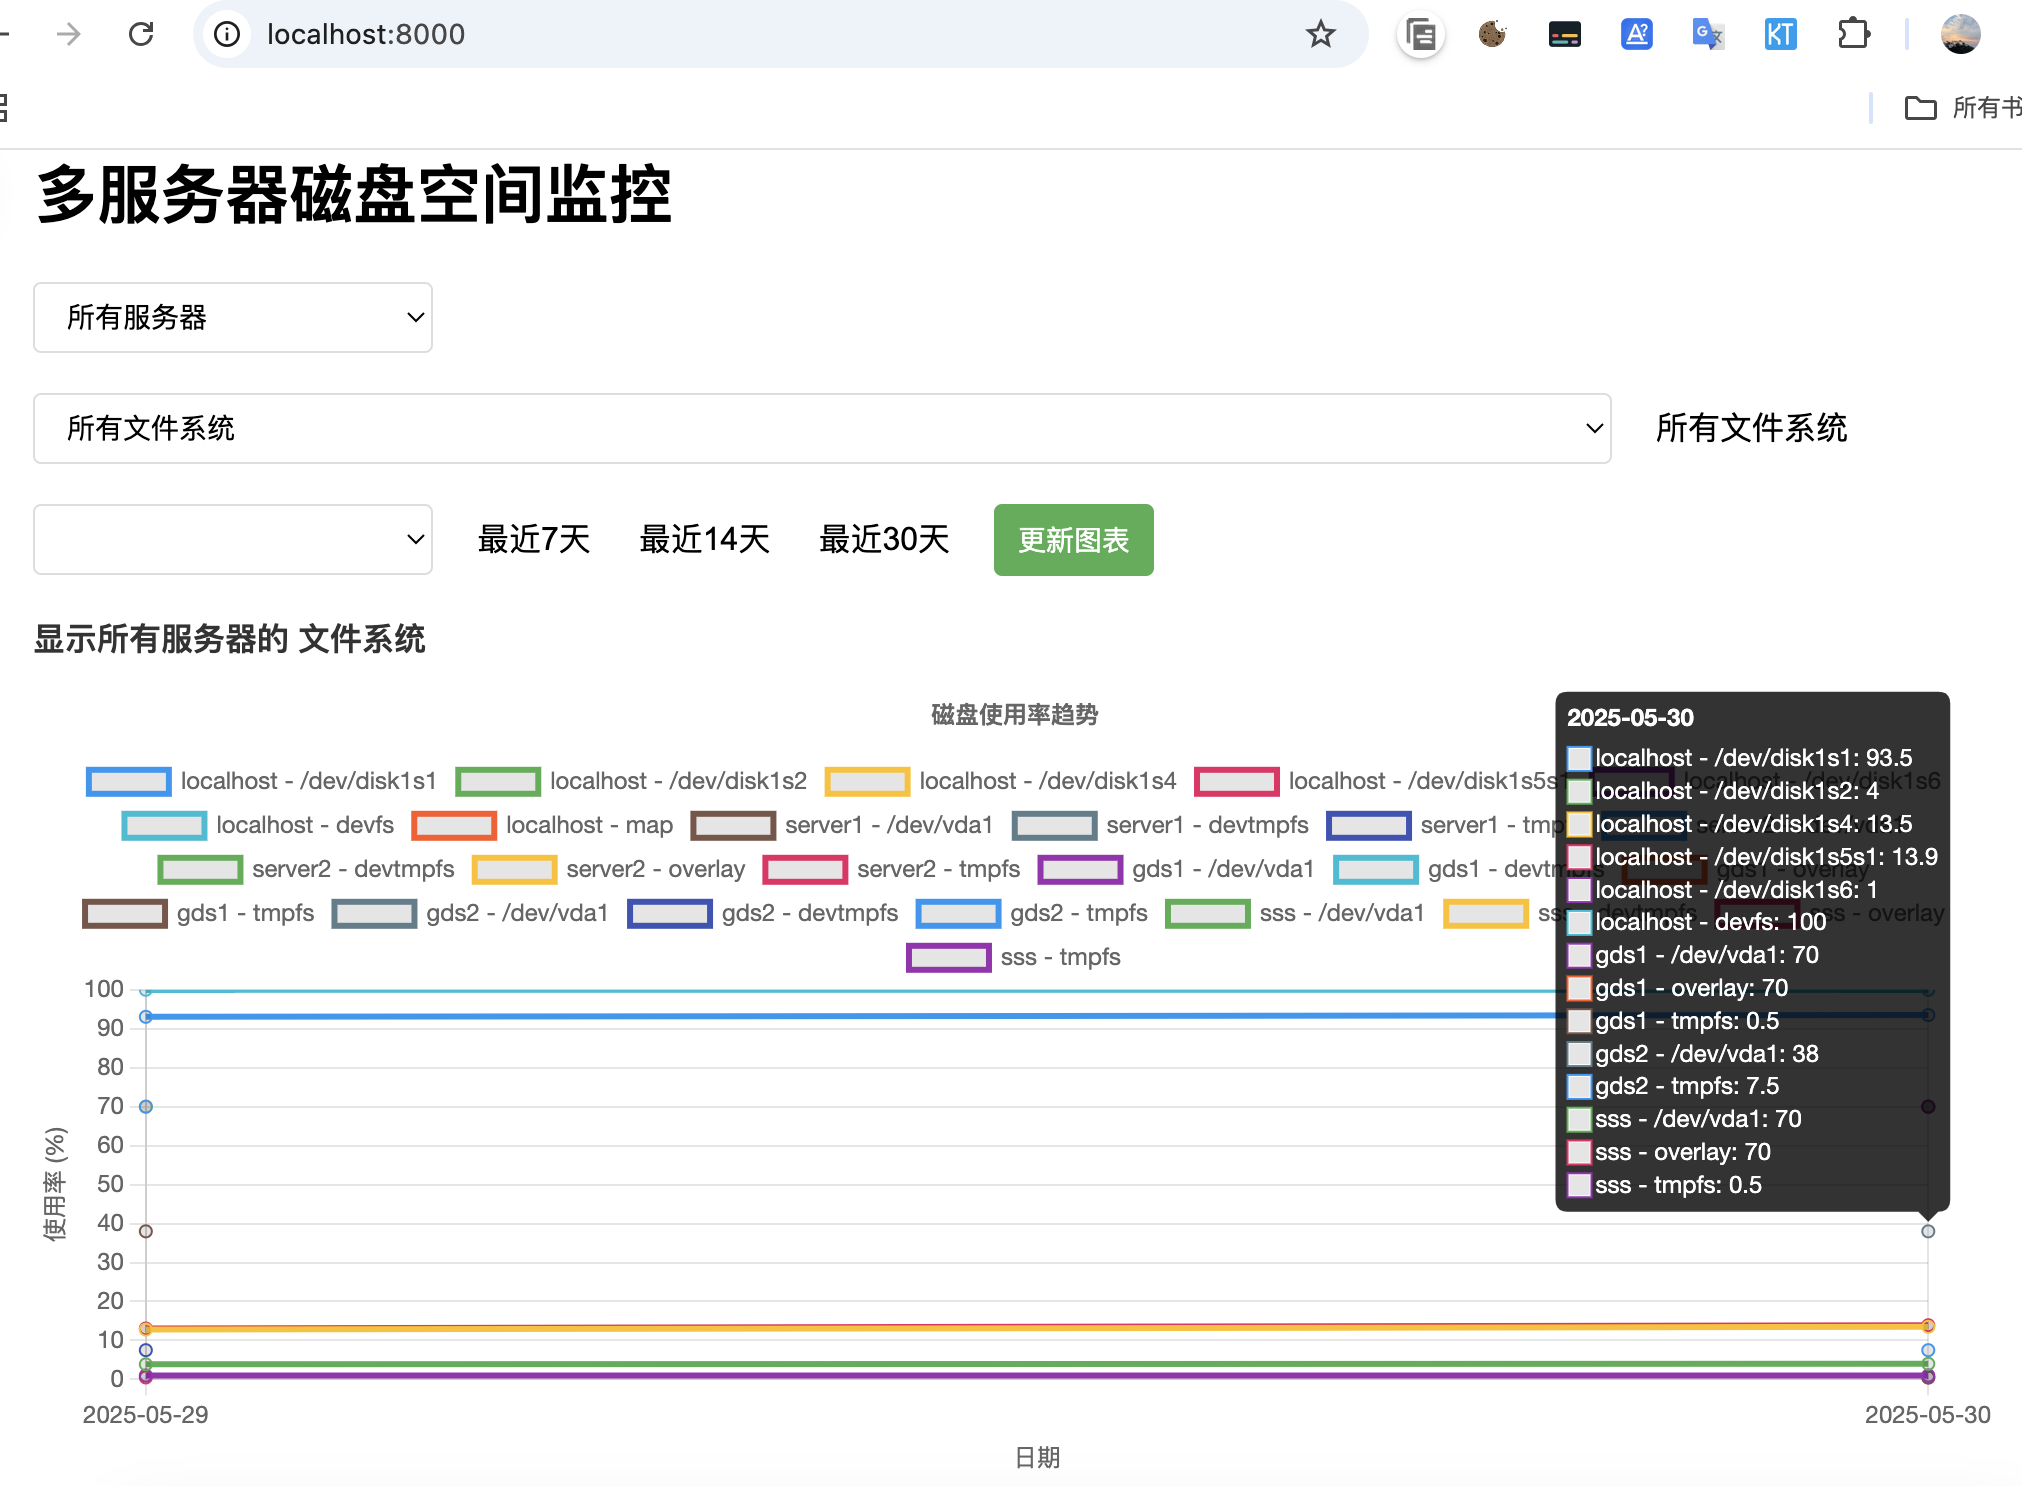Select the 最近14天 quick range
The image size is (2022, 1486).
704,539
